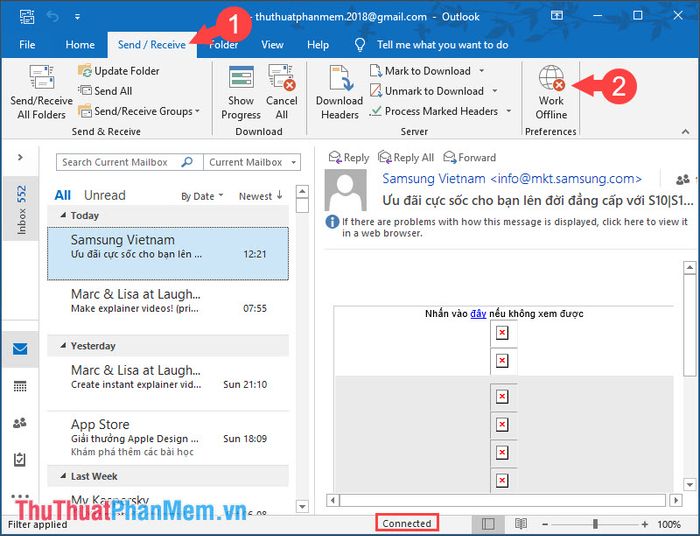
Task: Click the search magnifier icon
Action: click(187, 162)
